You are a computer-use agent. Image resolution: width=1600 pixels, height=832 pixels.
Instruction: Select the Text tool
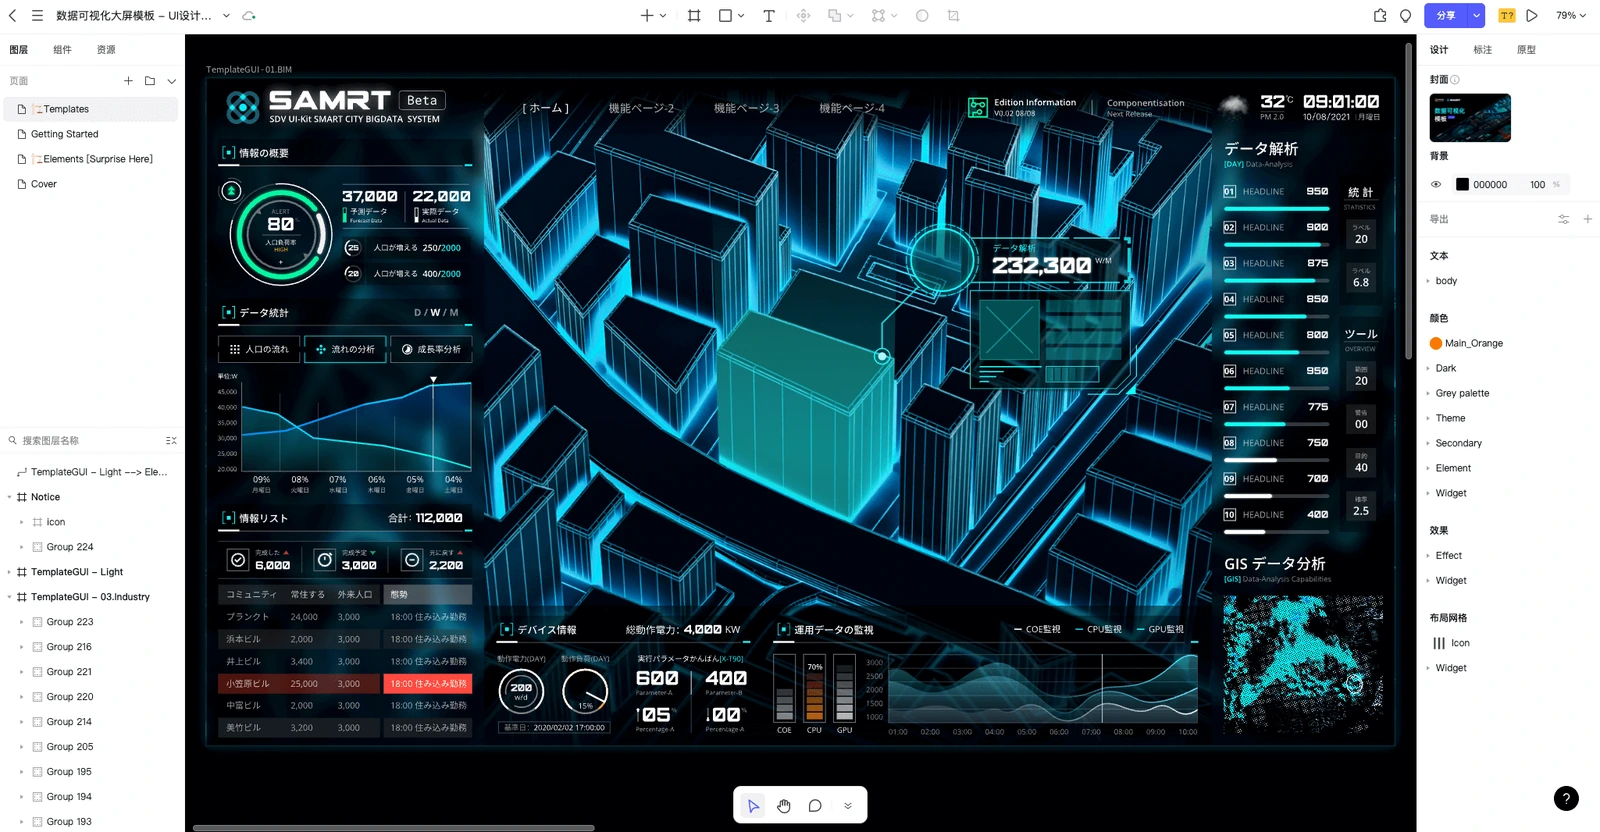pyautogui.click(x=769, y=16)
